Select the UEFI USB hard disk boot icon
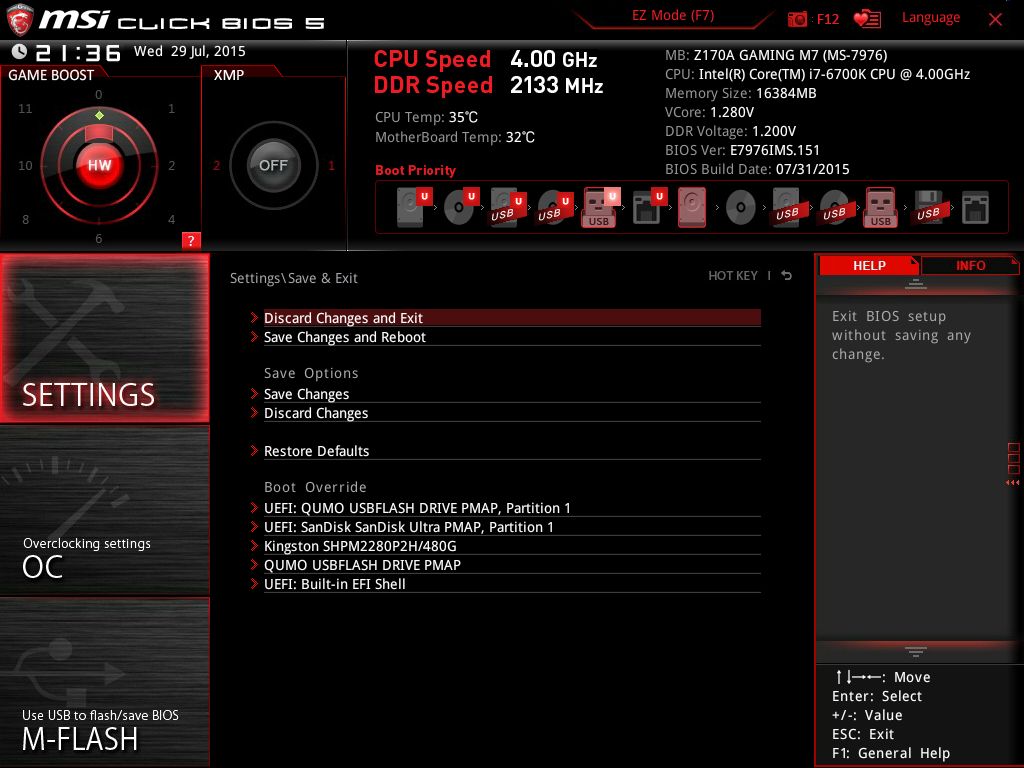Screen dimensions: 1024x768 508,207
